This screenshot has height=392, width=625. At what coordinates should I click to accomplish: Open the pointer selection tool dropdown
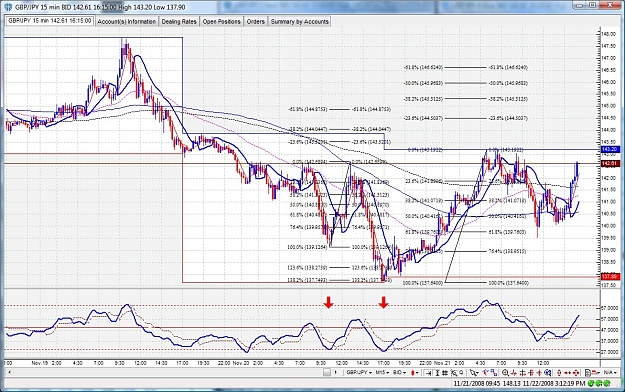click(475, 373)
